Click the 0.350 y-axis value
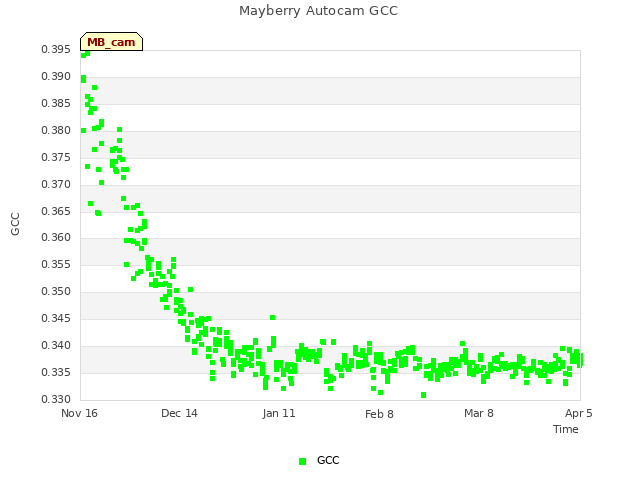The image size is (640, 480). [x=56, y=291]
